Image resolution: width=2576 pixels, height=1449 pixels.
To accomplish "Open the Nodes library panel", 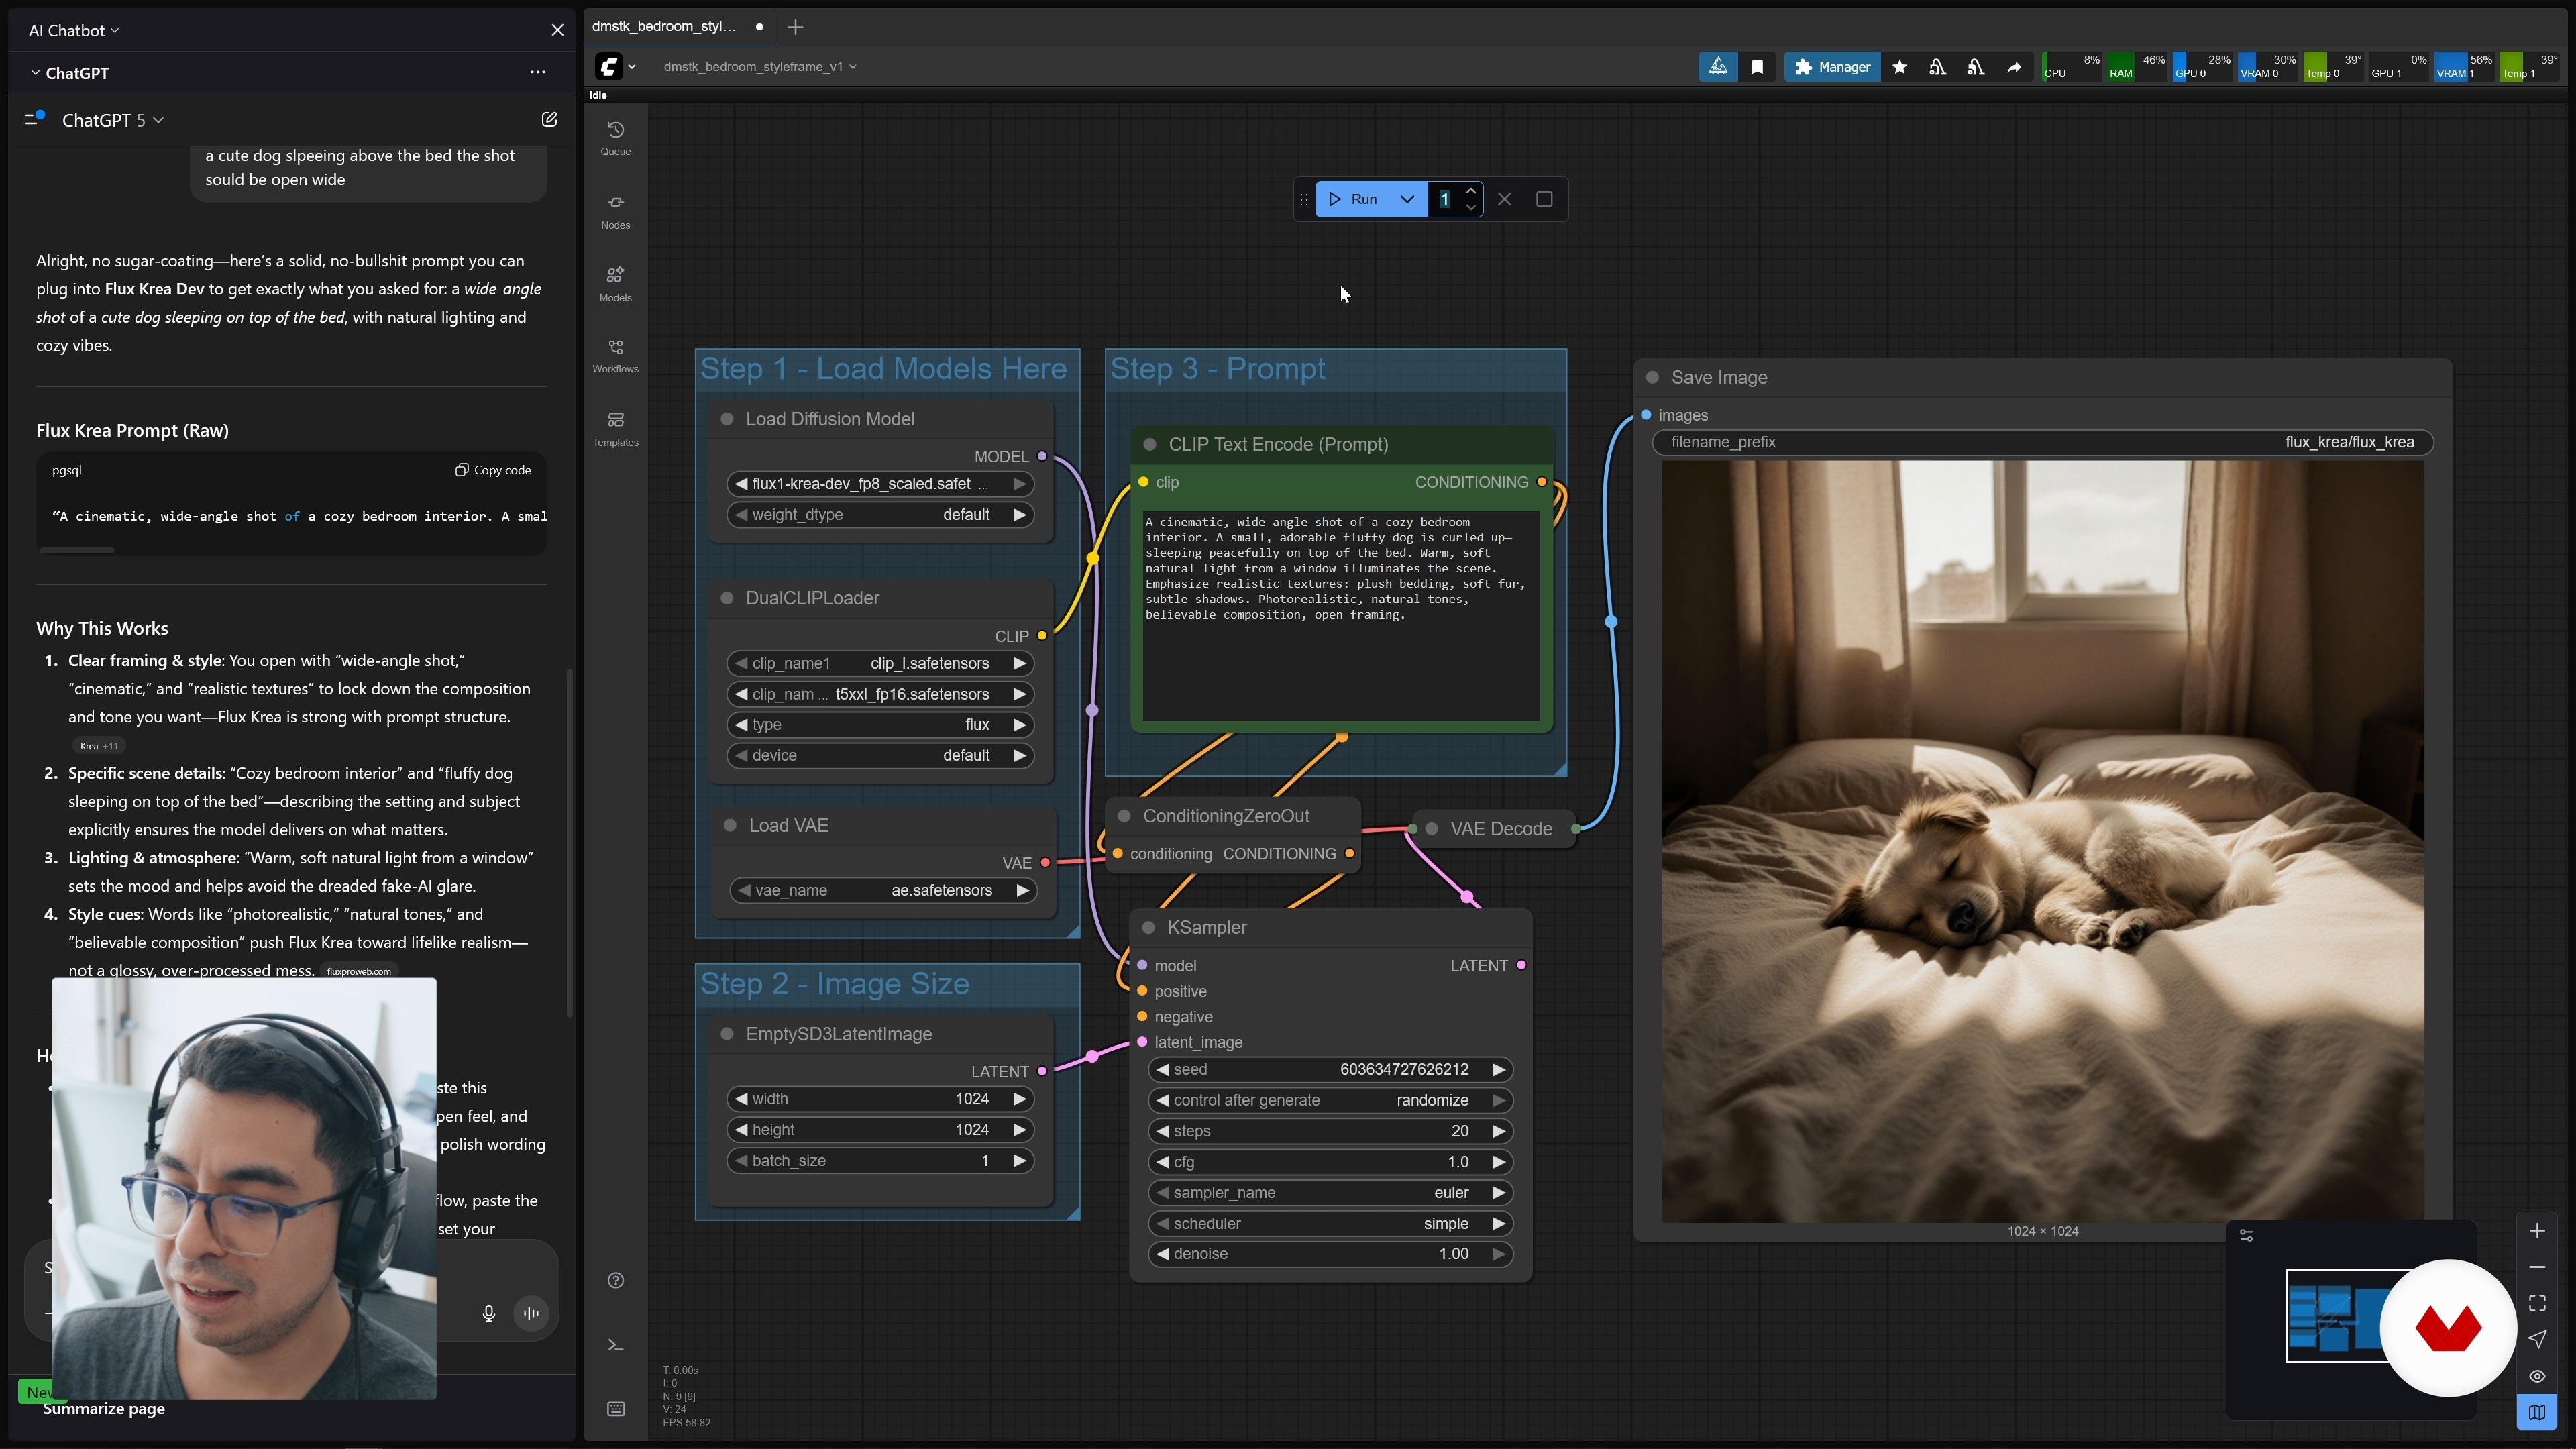I will (615, 211).
